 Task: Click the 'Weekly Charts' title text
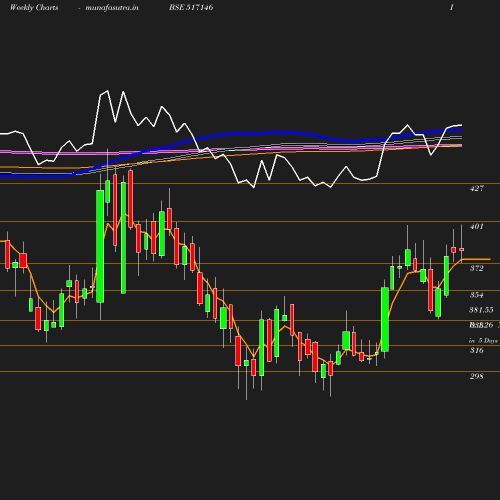point(34,8)
